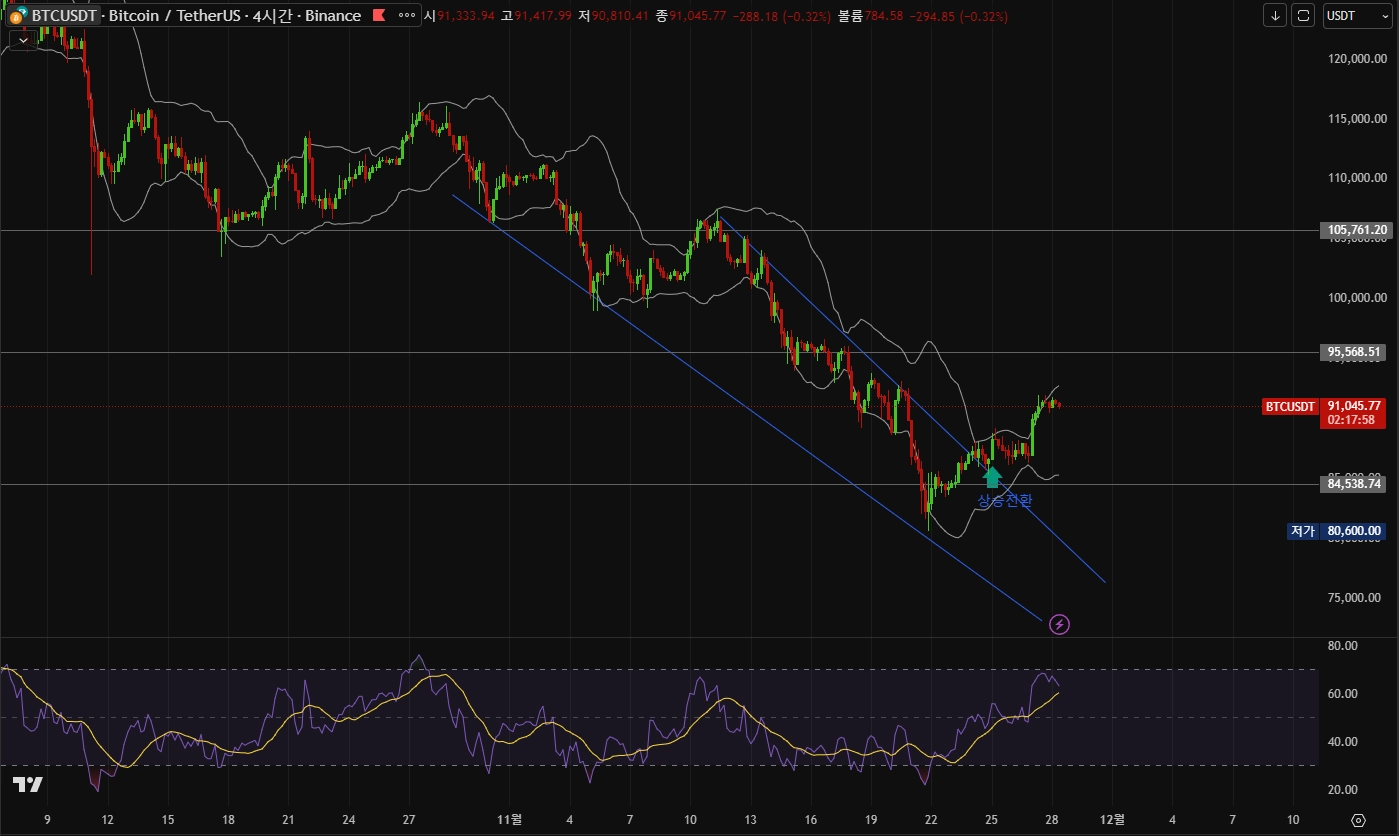Click the 95,568.51 horizontal line price label
The height and width of the screenshot is (836, 1399).
(x=1356, y=352)
